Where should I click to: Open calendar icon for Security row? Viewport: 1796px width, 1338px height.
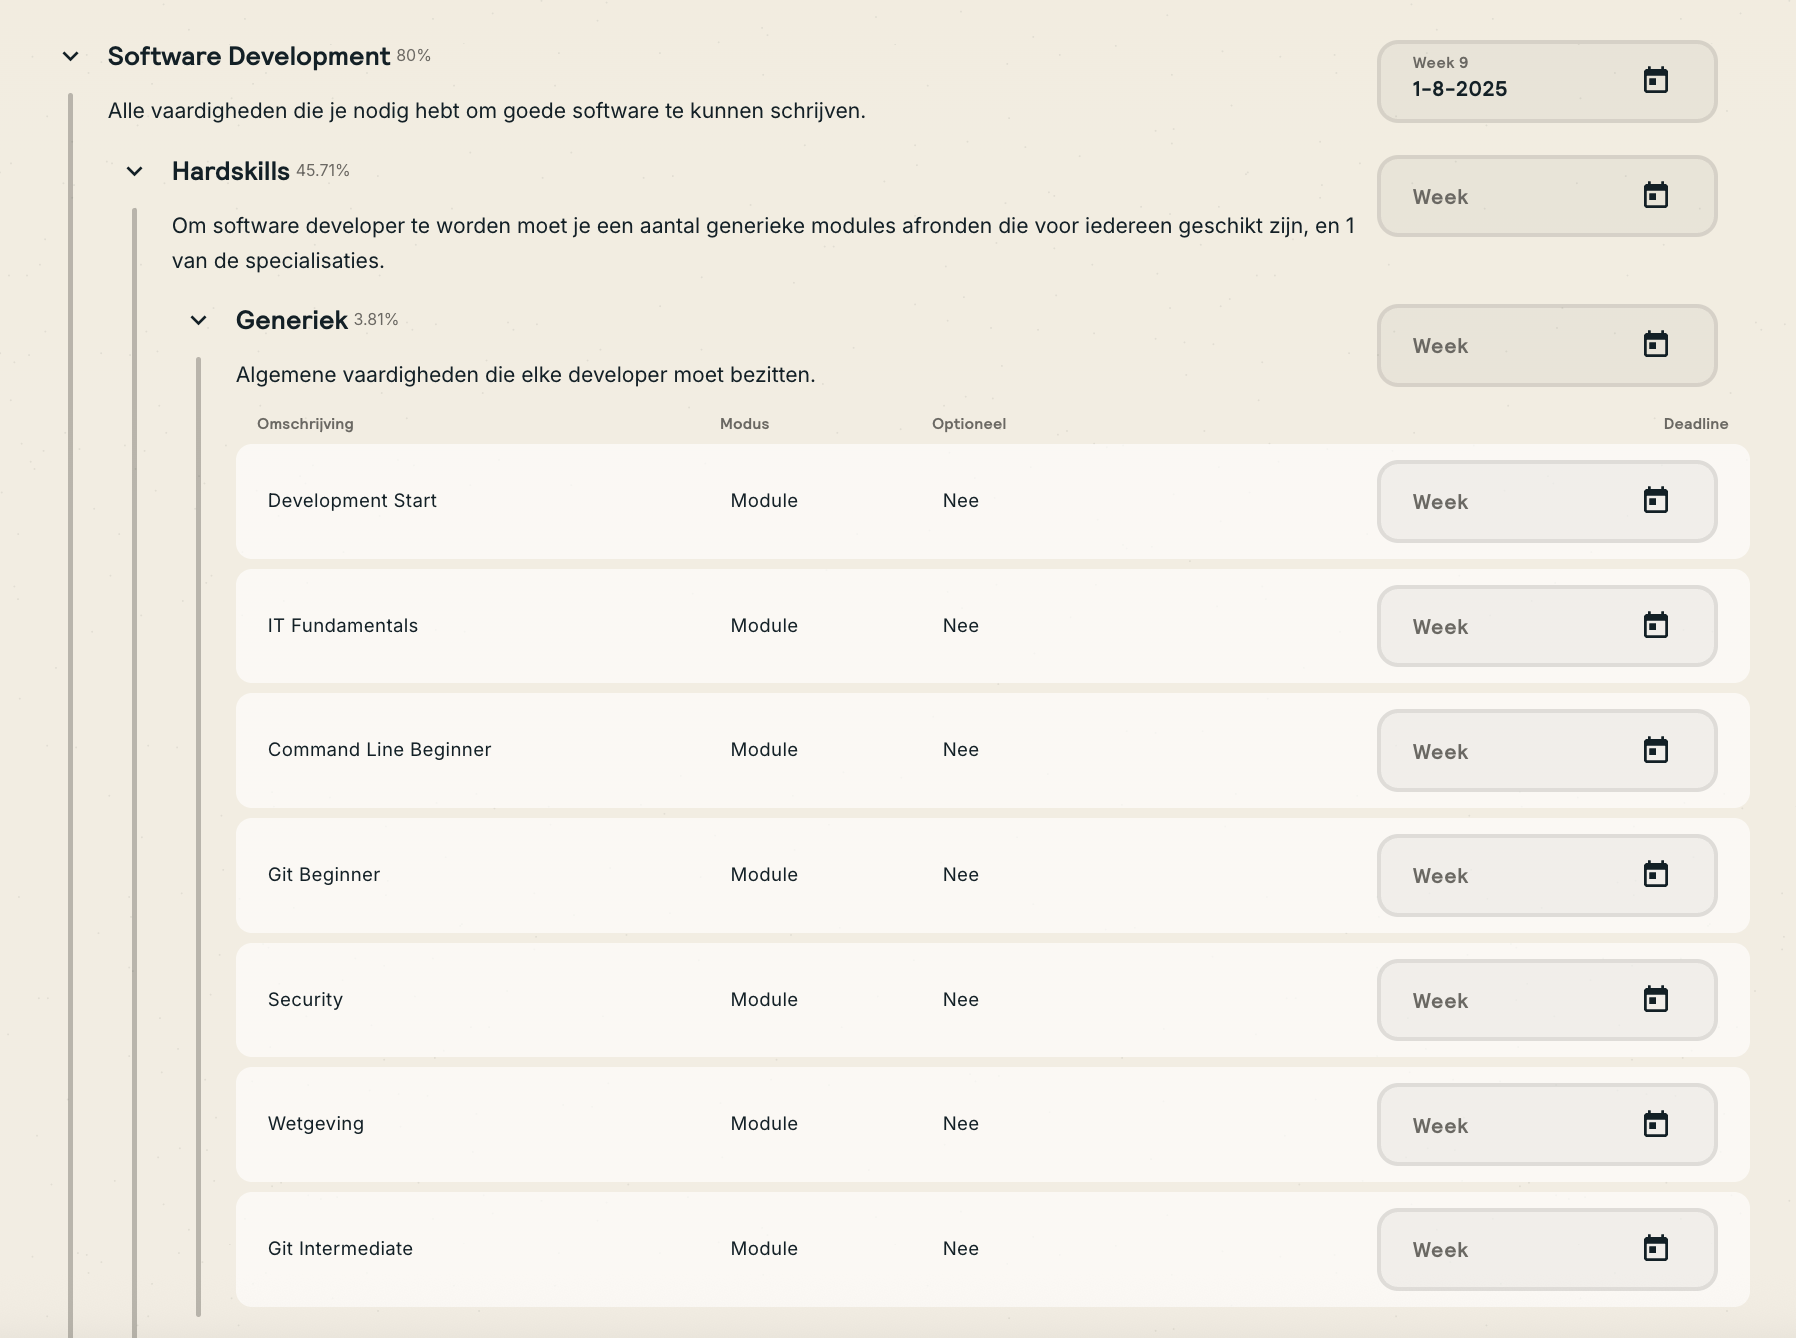[x=1655, y=999]
